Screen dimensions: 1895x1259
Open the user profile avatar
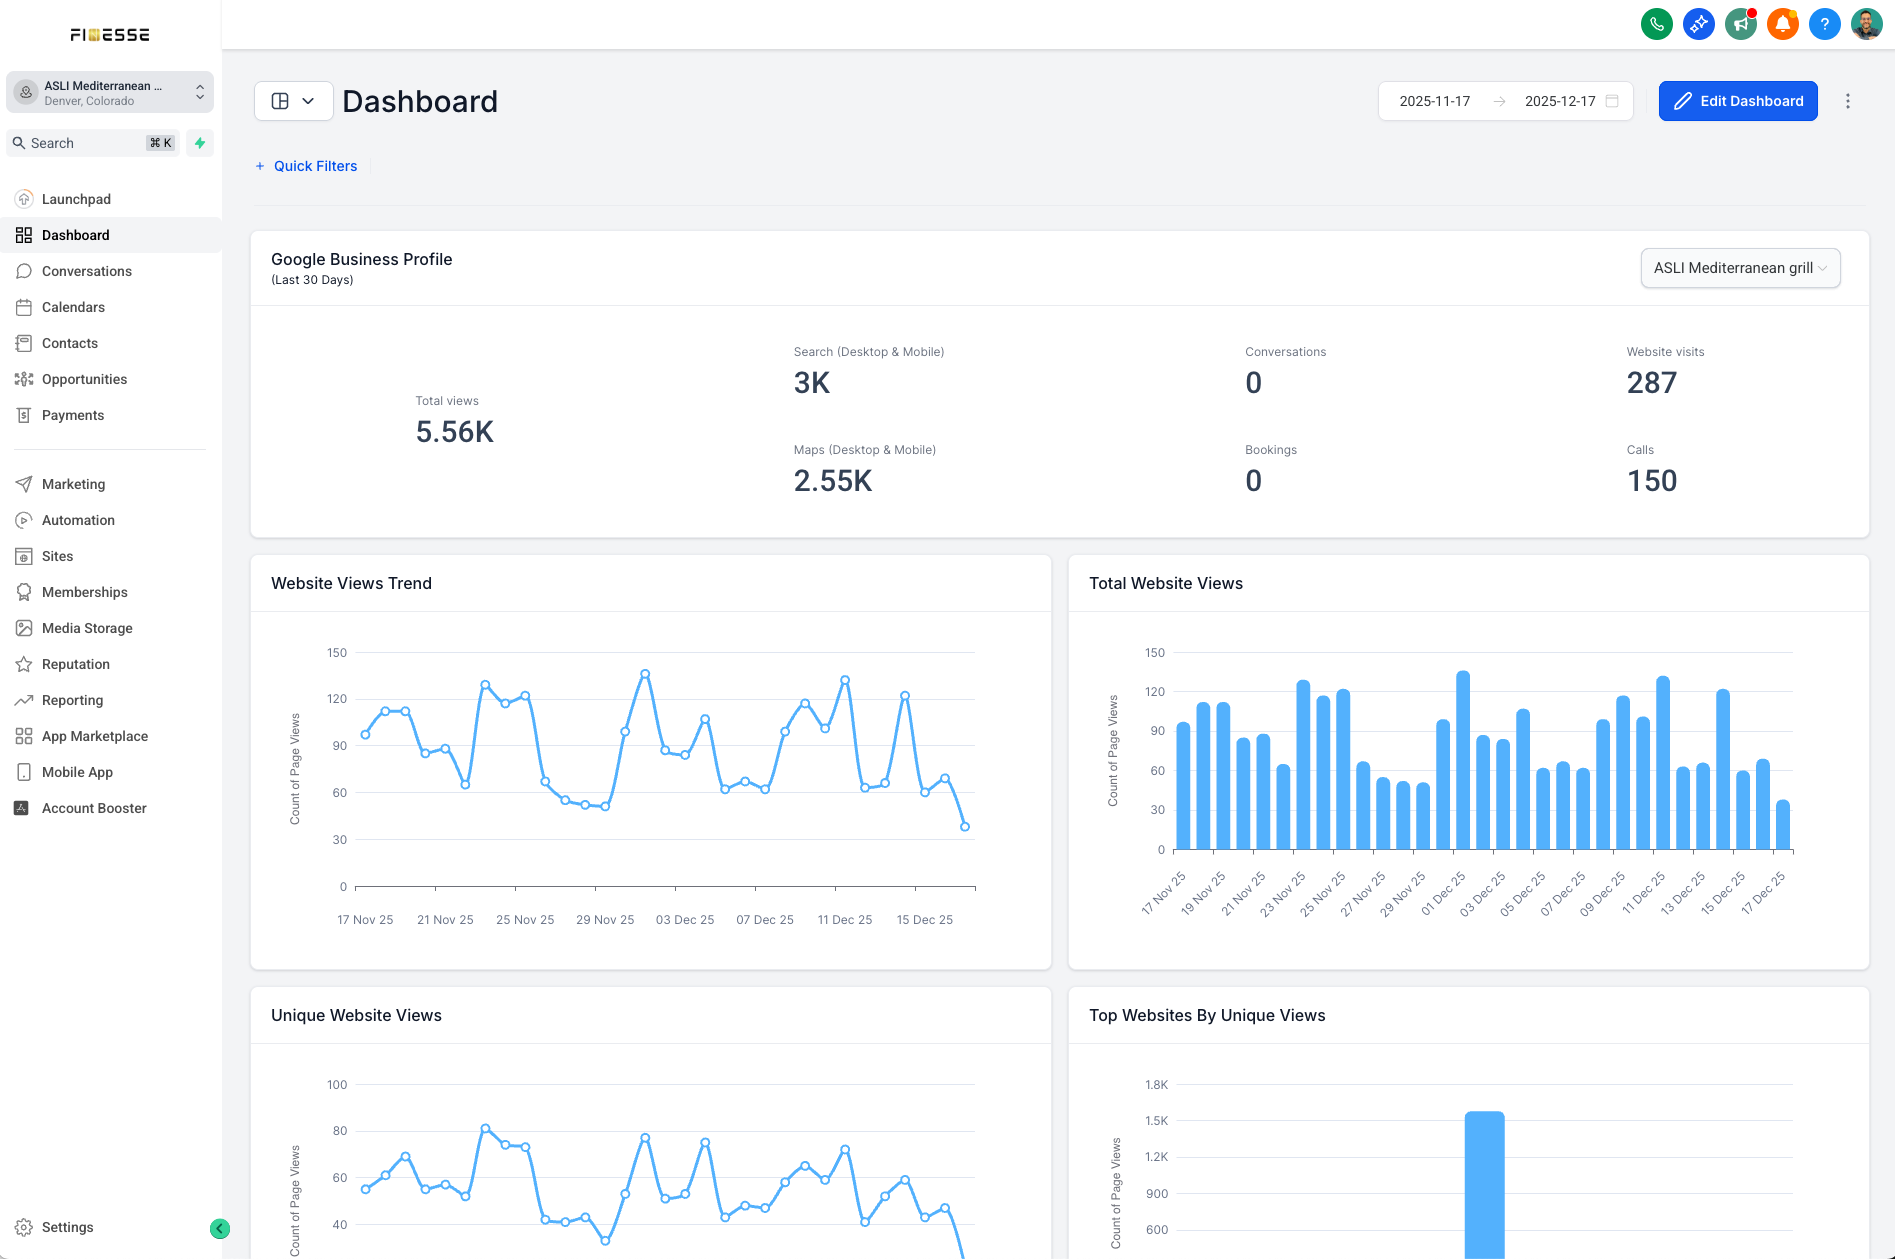coord(1867,24)
